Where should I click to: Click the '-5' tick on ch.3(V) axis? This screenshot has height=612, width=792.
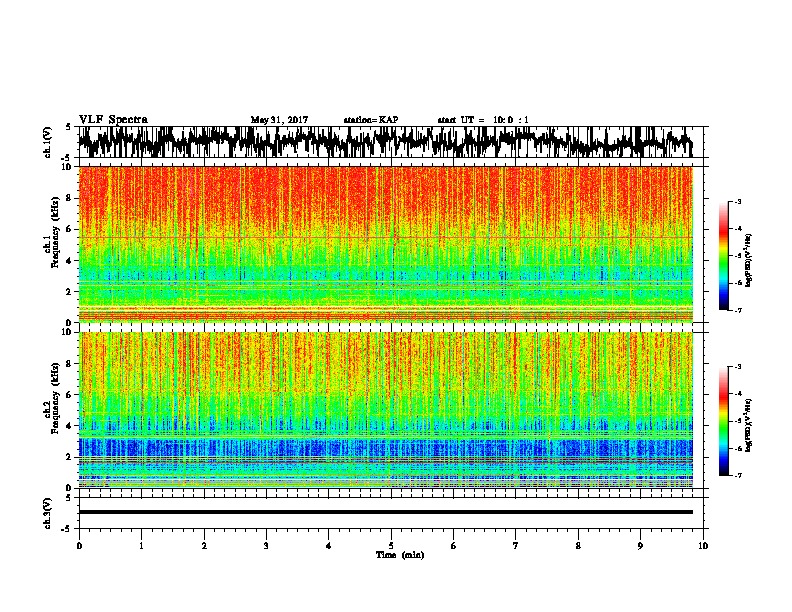click(67, 529)
